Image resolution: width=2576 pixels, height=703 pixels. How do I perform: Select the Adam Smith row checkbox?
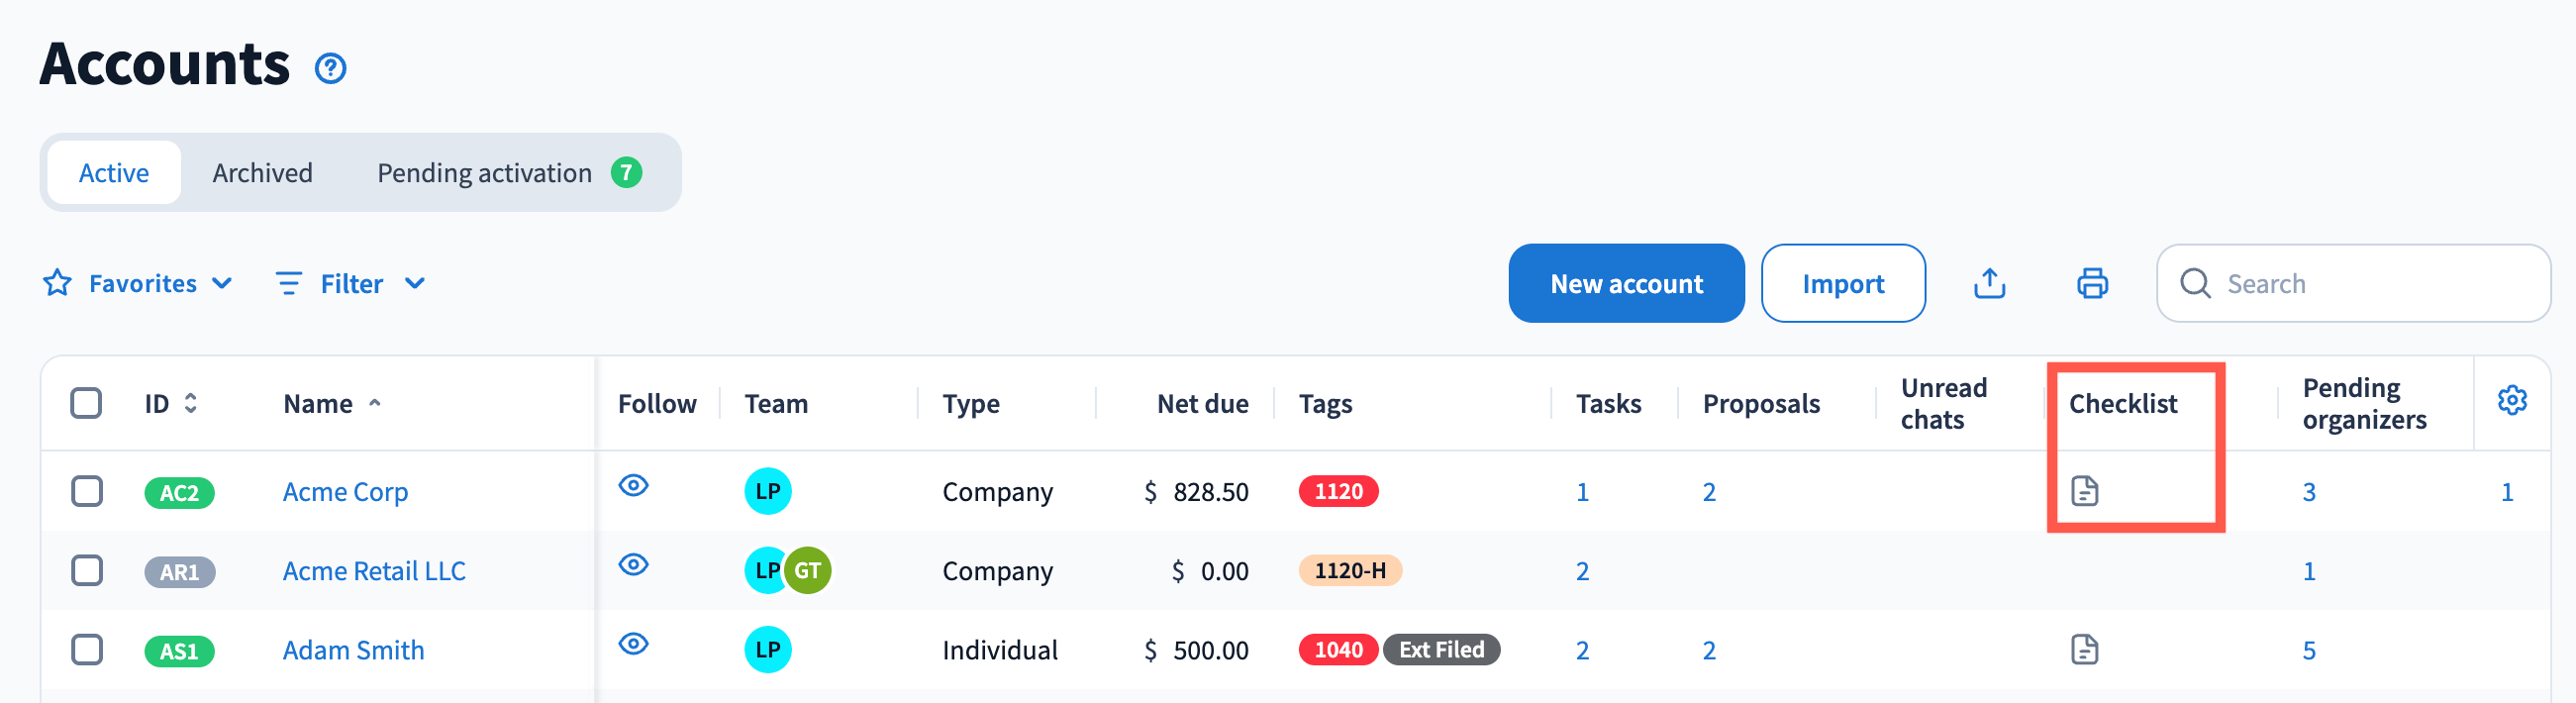coord(87,650)
